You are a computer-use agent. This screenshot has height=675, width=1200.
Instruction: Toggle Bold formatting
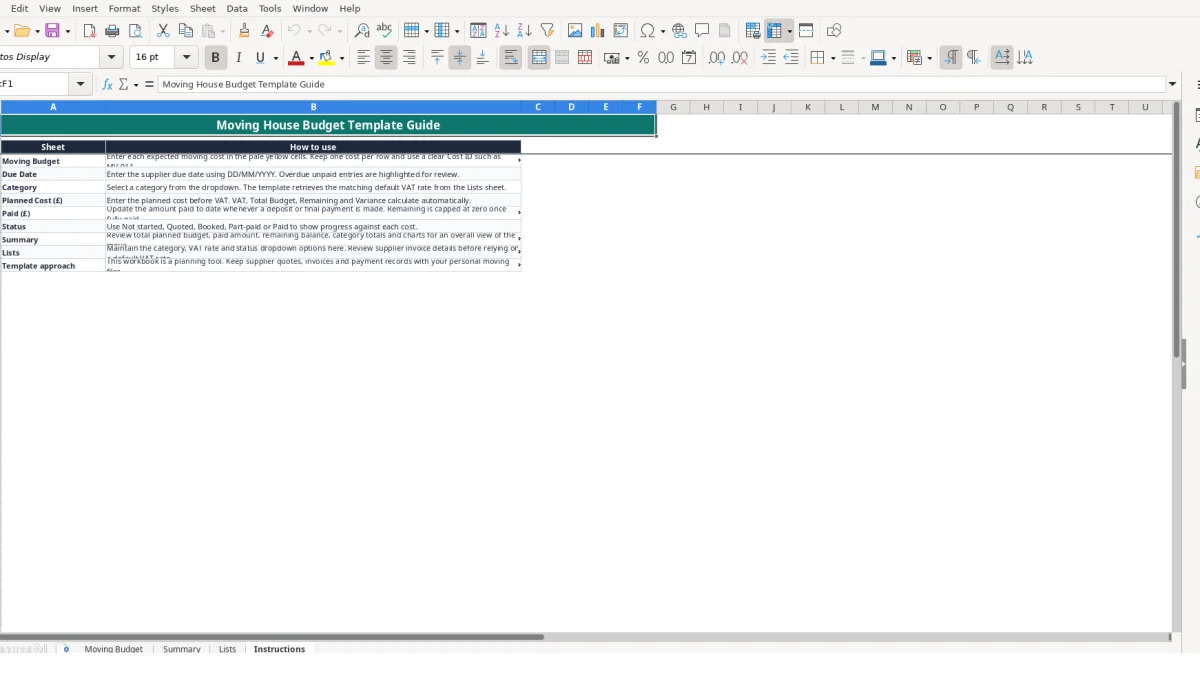click(215, 58)
